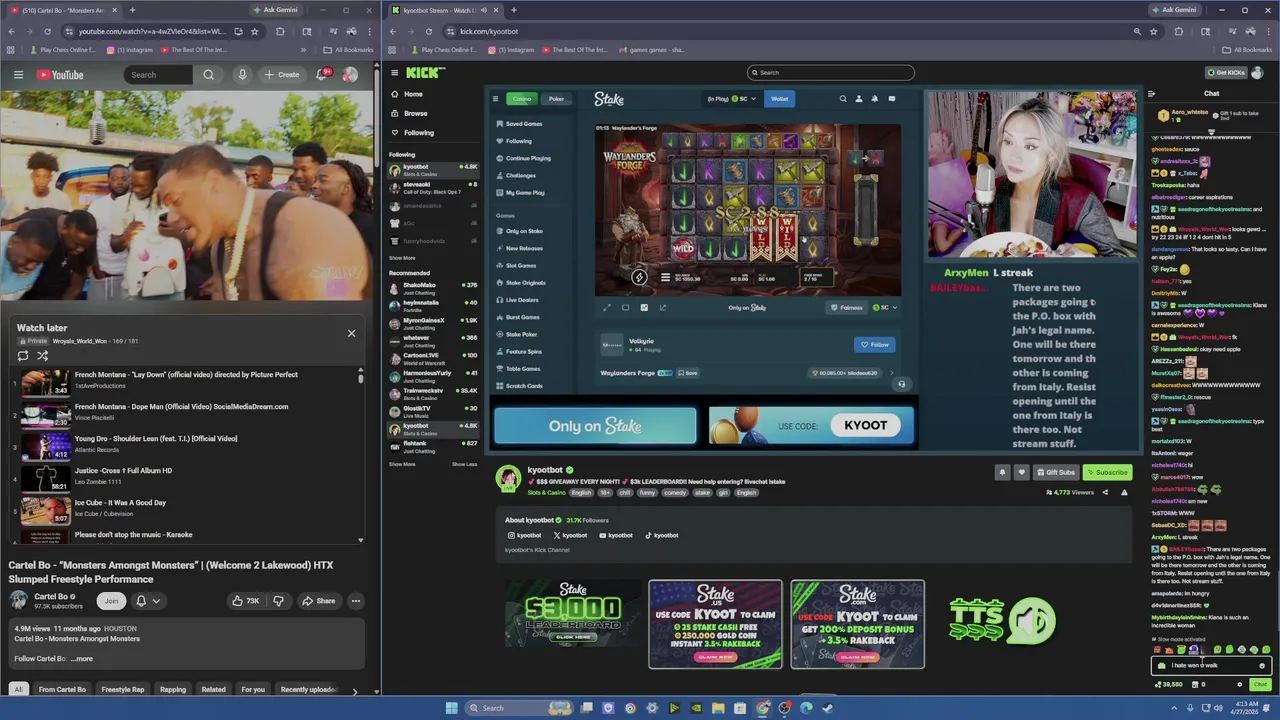Like the Cartel Bo video
The image size is (1280, 720).
point(245,601)
